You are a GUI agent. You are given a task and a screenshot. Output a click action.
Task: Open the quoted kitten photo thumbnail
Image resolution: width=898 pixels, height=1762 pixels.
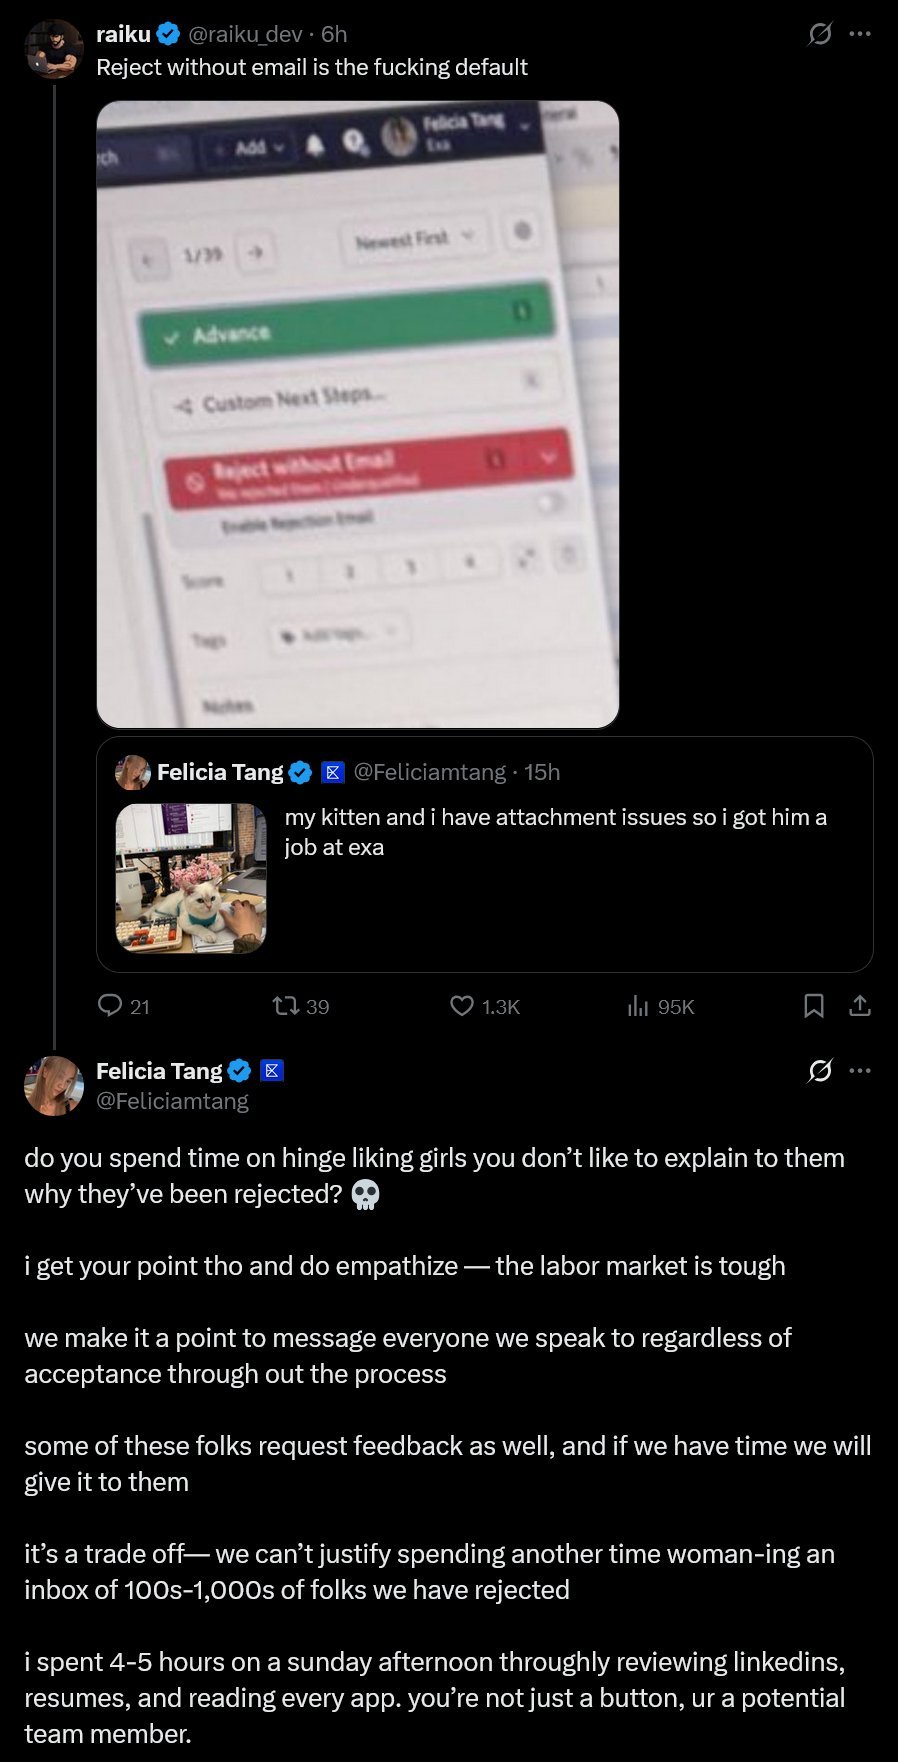[x=191, y=878]
